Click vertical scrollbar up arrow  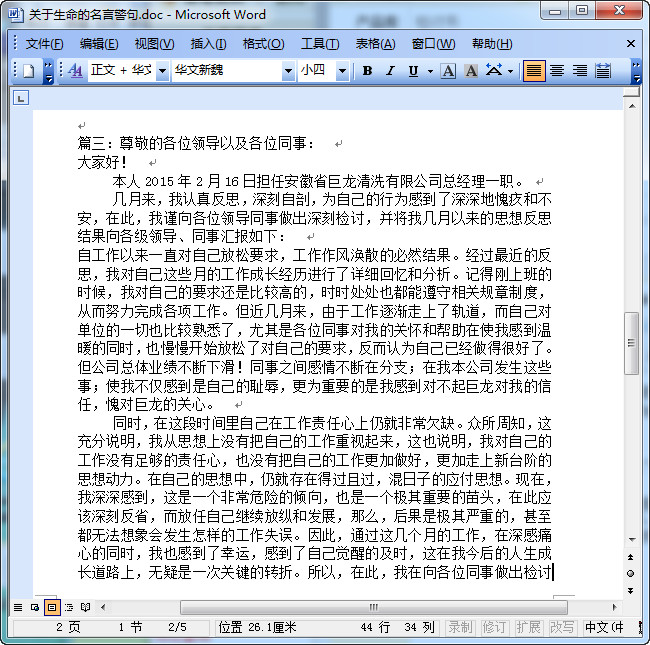[x=632, y=106]
